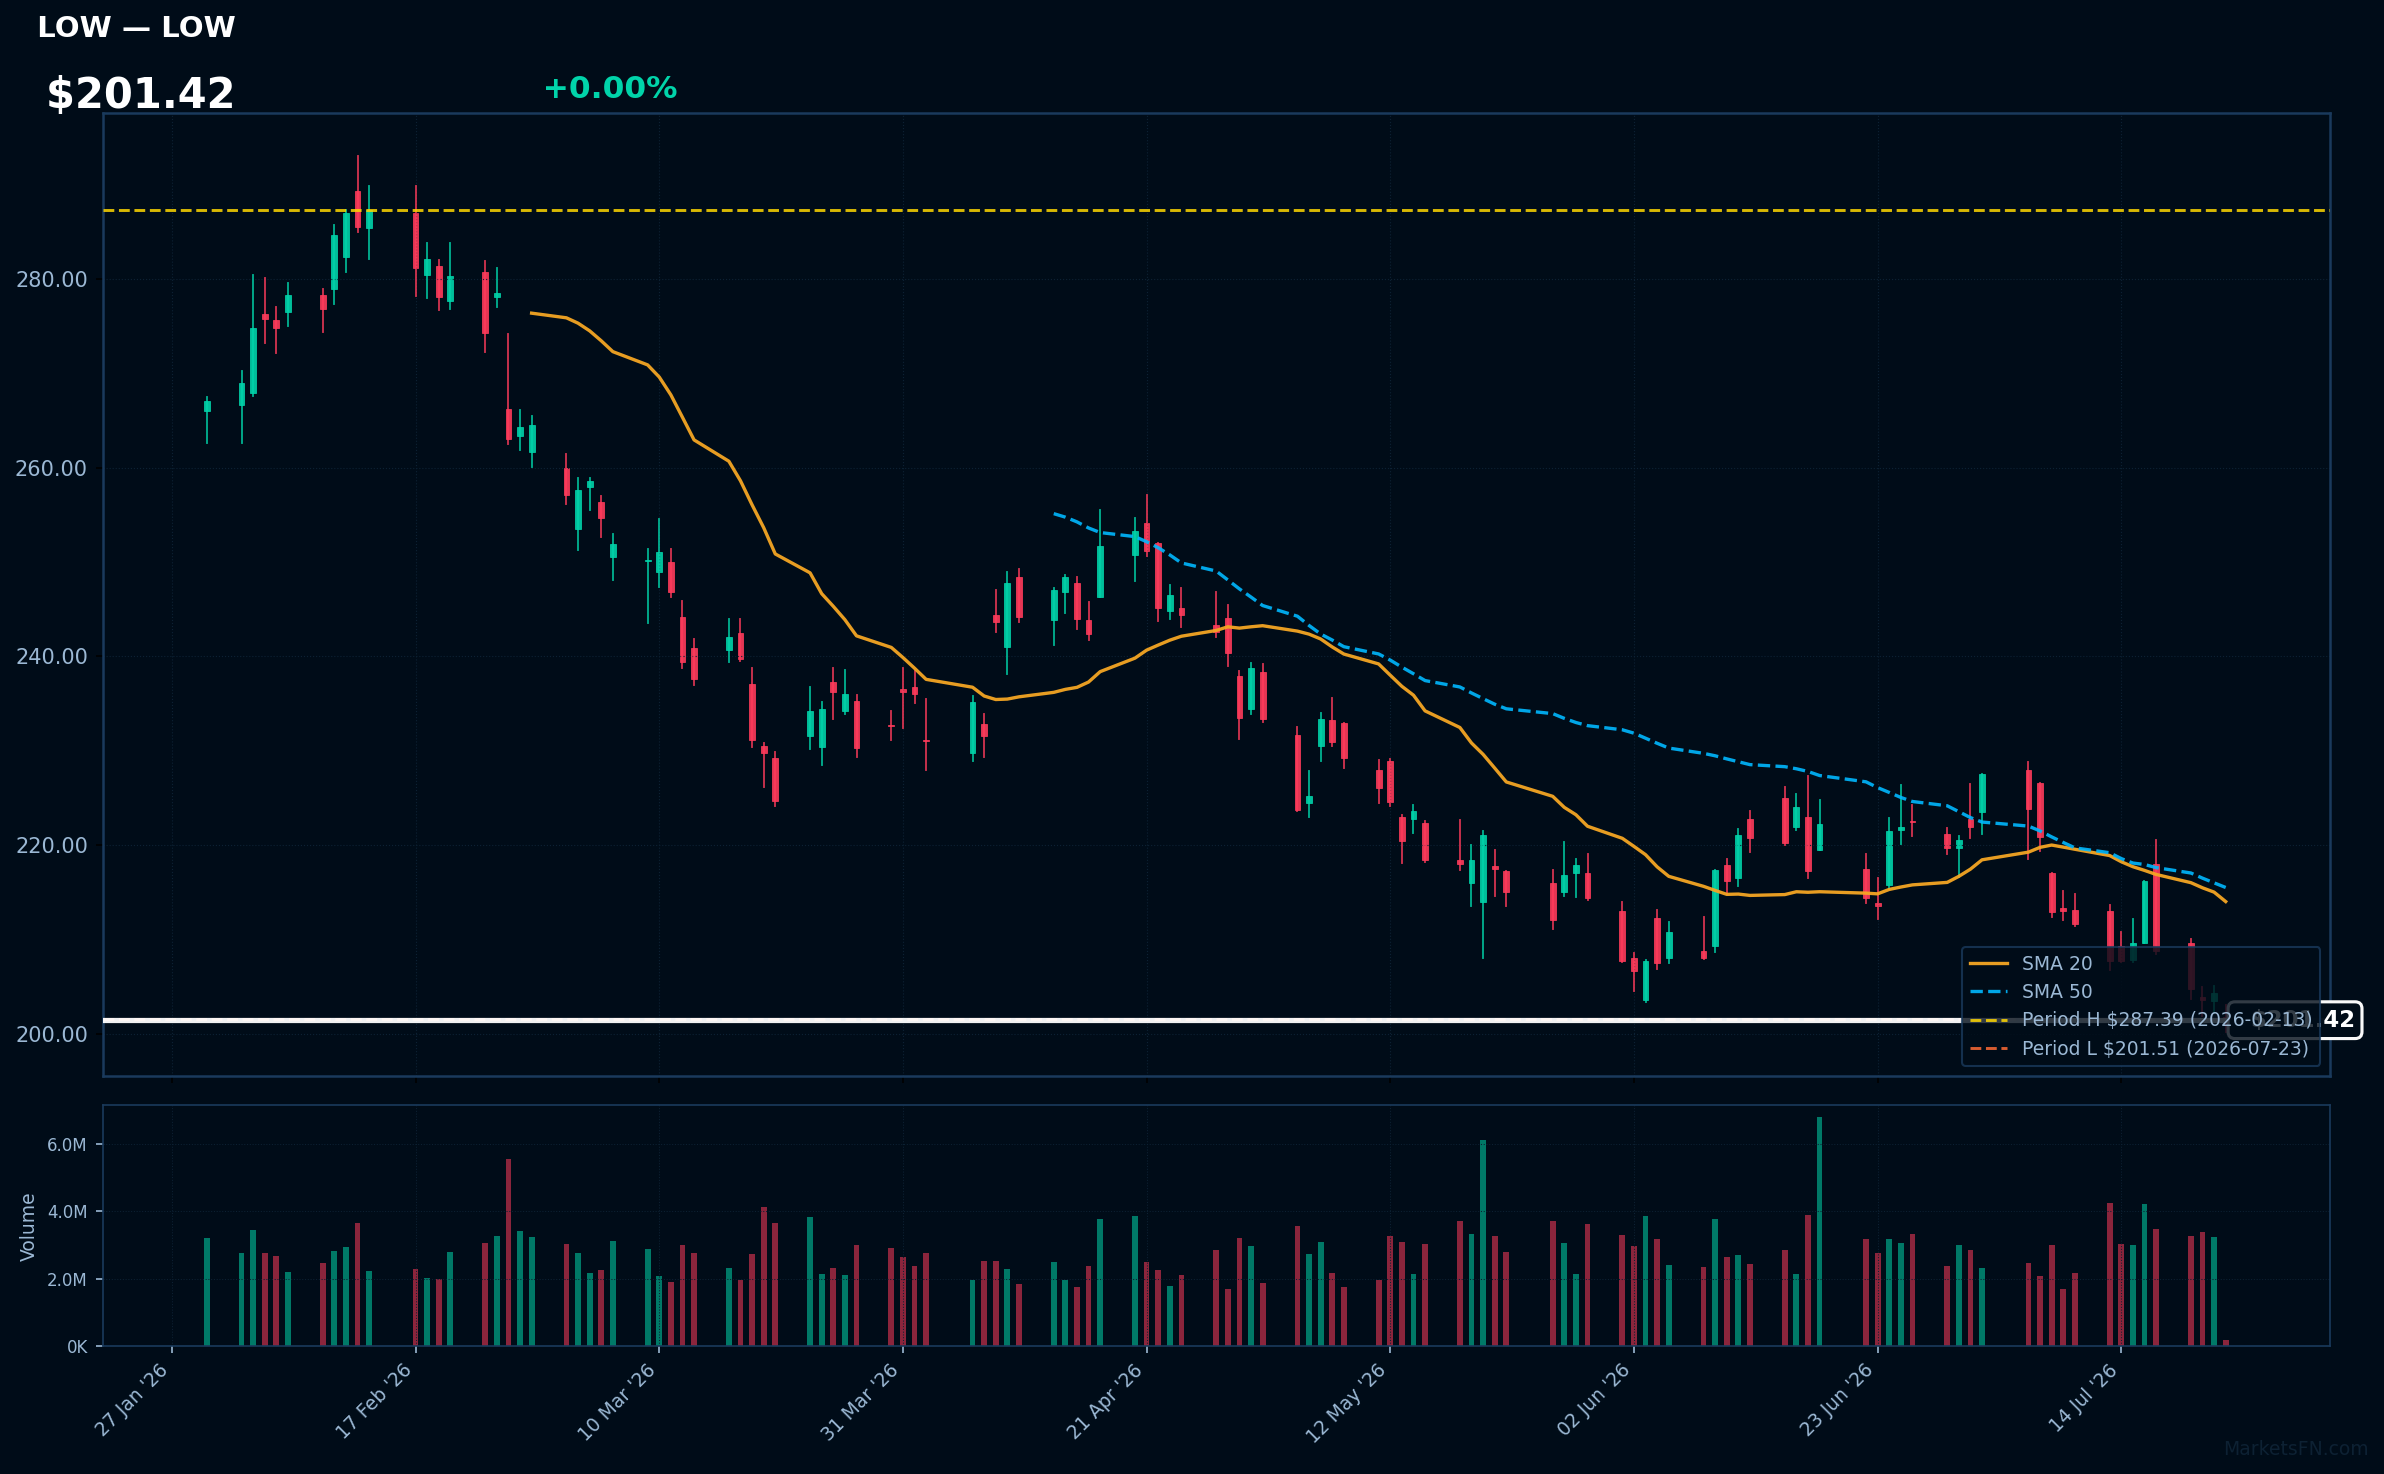Click the tallest green volume bar near 23 Jun
This screenshot has height=1474, width=2384.
click(1819, 1231)
